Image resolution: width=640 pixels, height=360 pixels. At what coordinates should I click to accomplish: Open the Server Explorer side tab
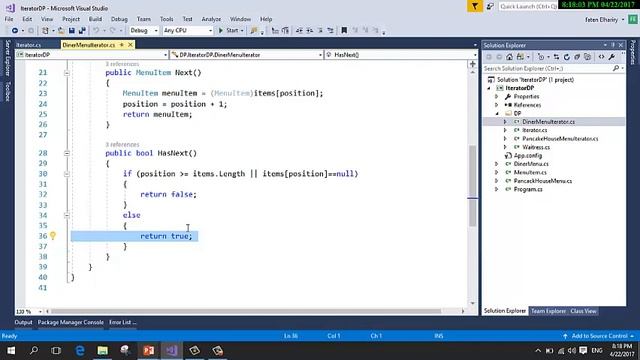7,58
